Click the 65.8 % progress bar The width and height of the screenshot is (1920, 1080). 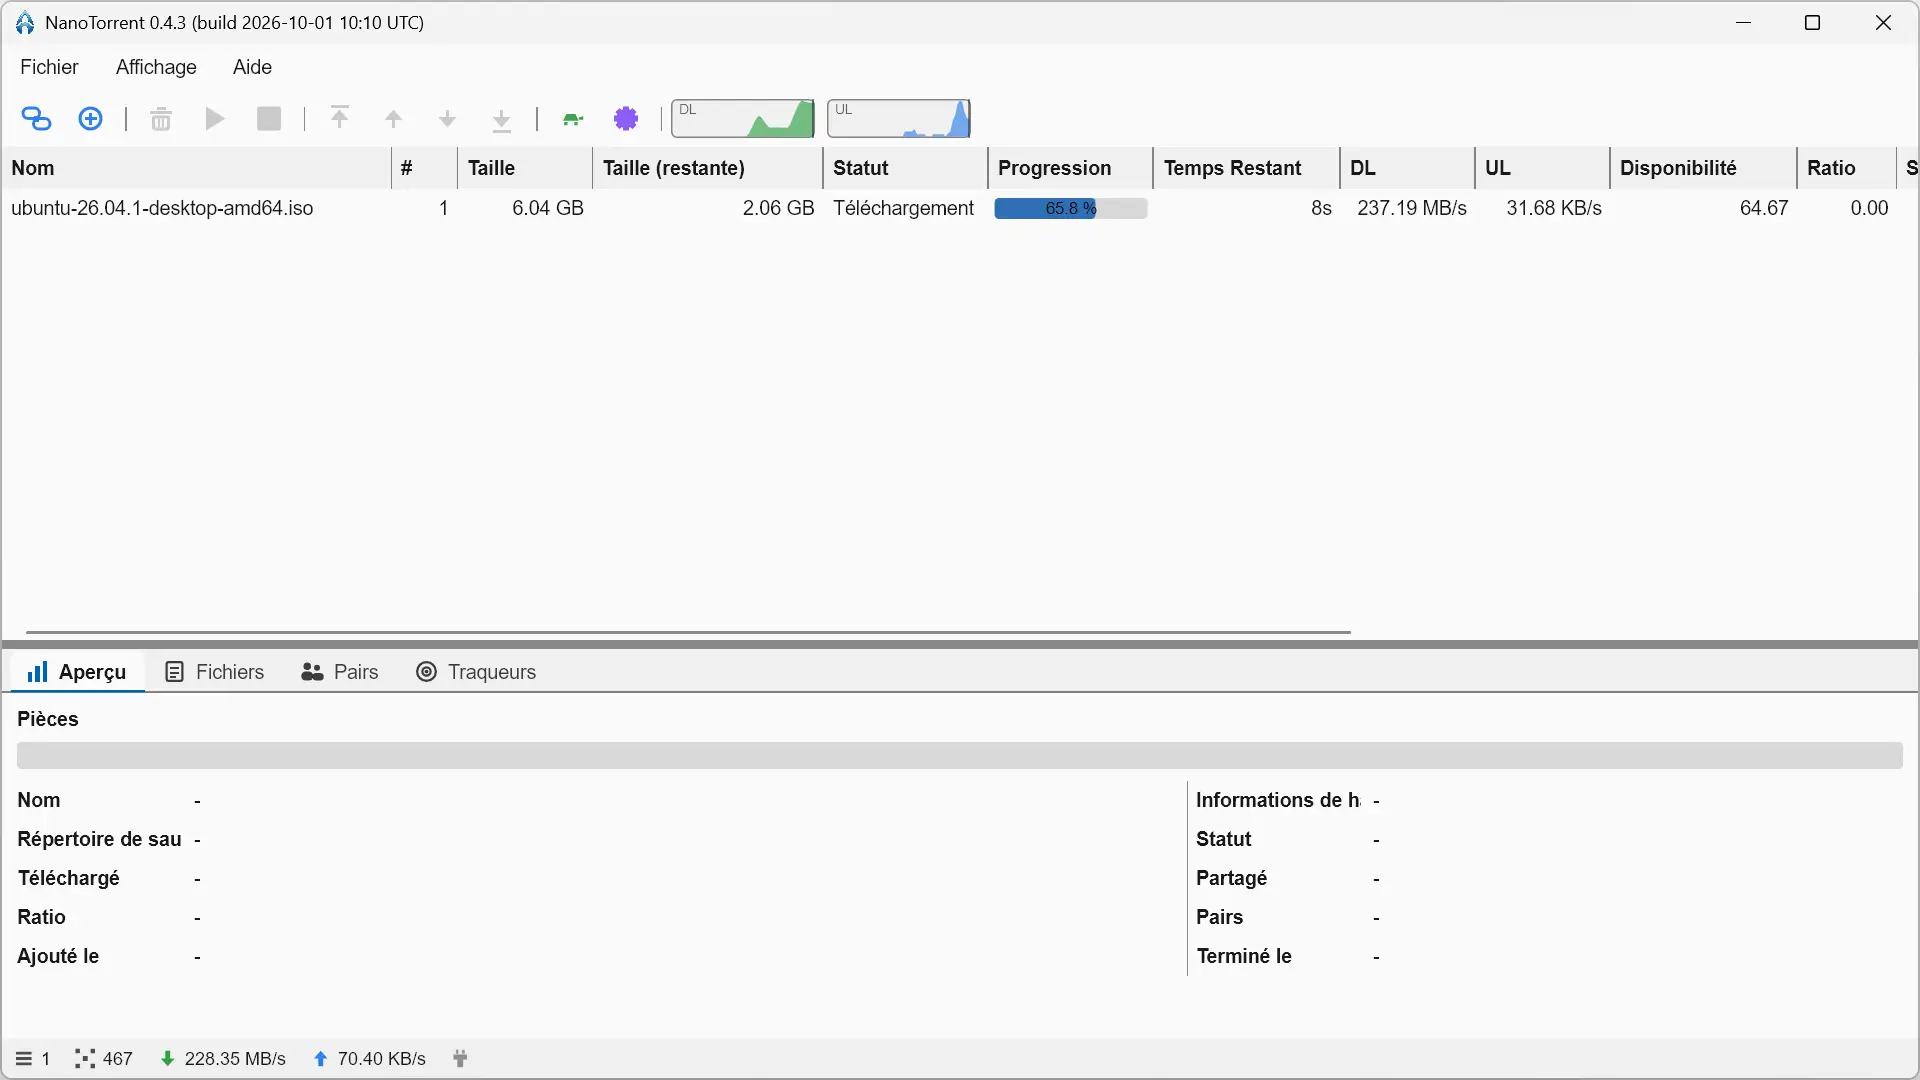coord(1070,208)
